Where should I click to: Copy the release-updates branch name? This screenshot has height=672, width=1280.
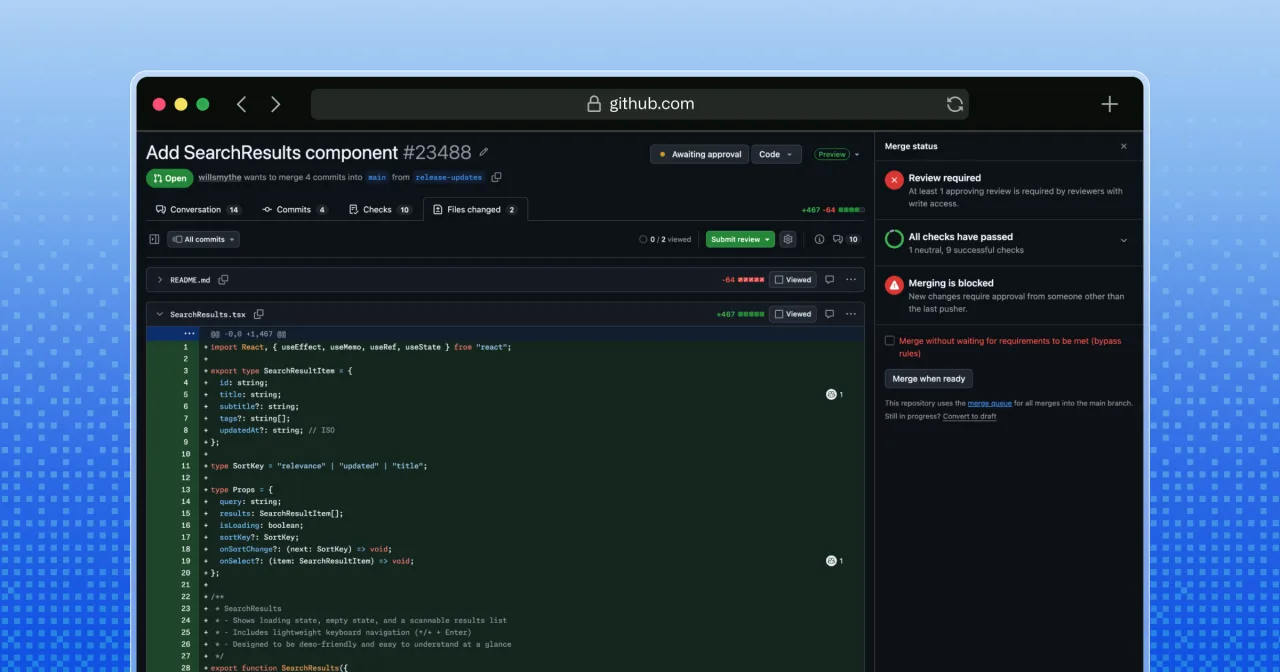(x=497, y=178)
